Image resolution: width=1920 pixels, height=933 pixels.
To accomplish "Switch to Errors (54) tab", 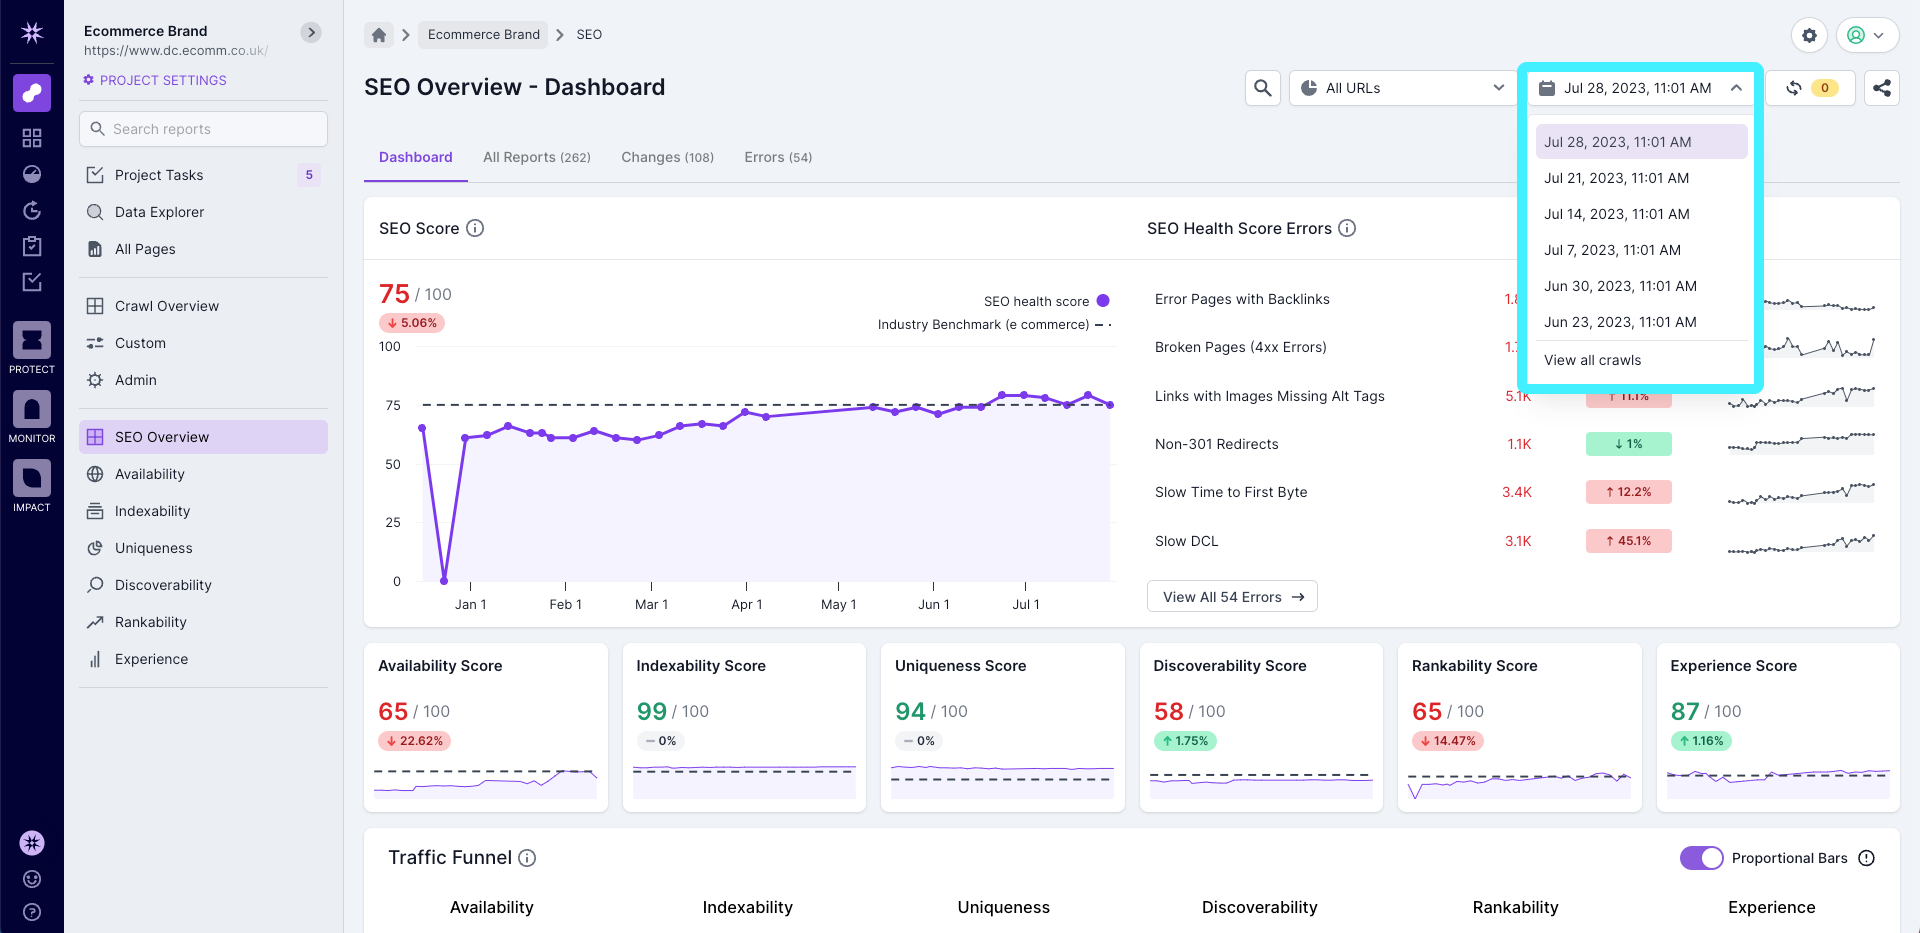I will [x=778, y=157].
